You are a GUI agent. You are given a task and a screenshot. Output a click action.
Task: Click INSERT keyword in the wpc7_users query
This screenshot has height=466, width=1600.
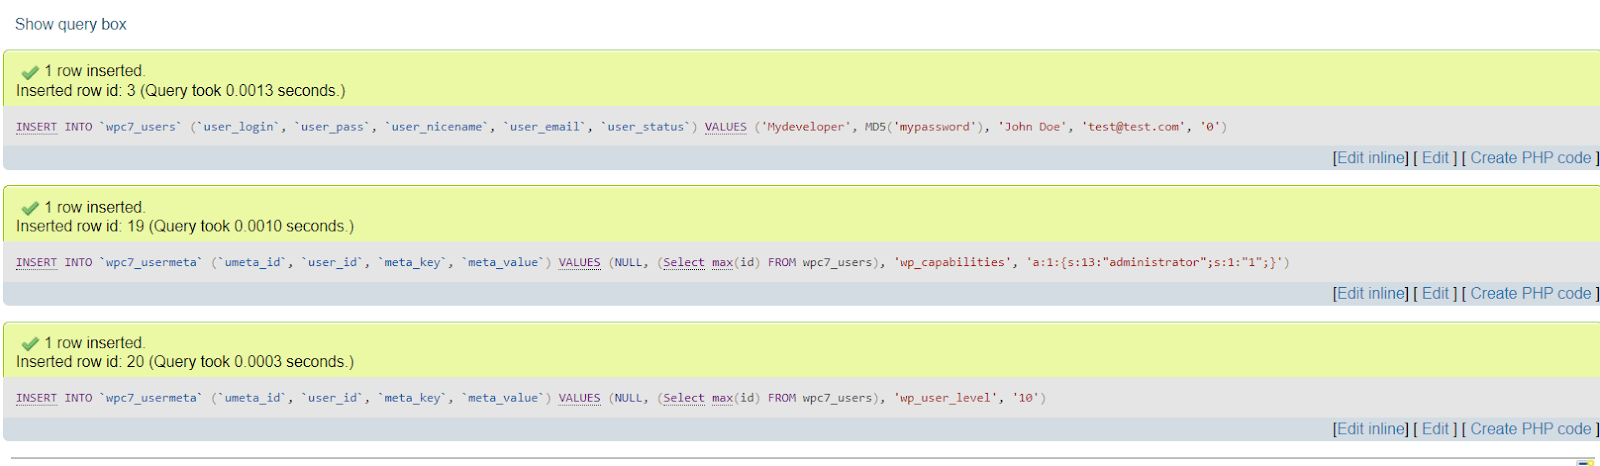point(36,127)
